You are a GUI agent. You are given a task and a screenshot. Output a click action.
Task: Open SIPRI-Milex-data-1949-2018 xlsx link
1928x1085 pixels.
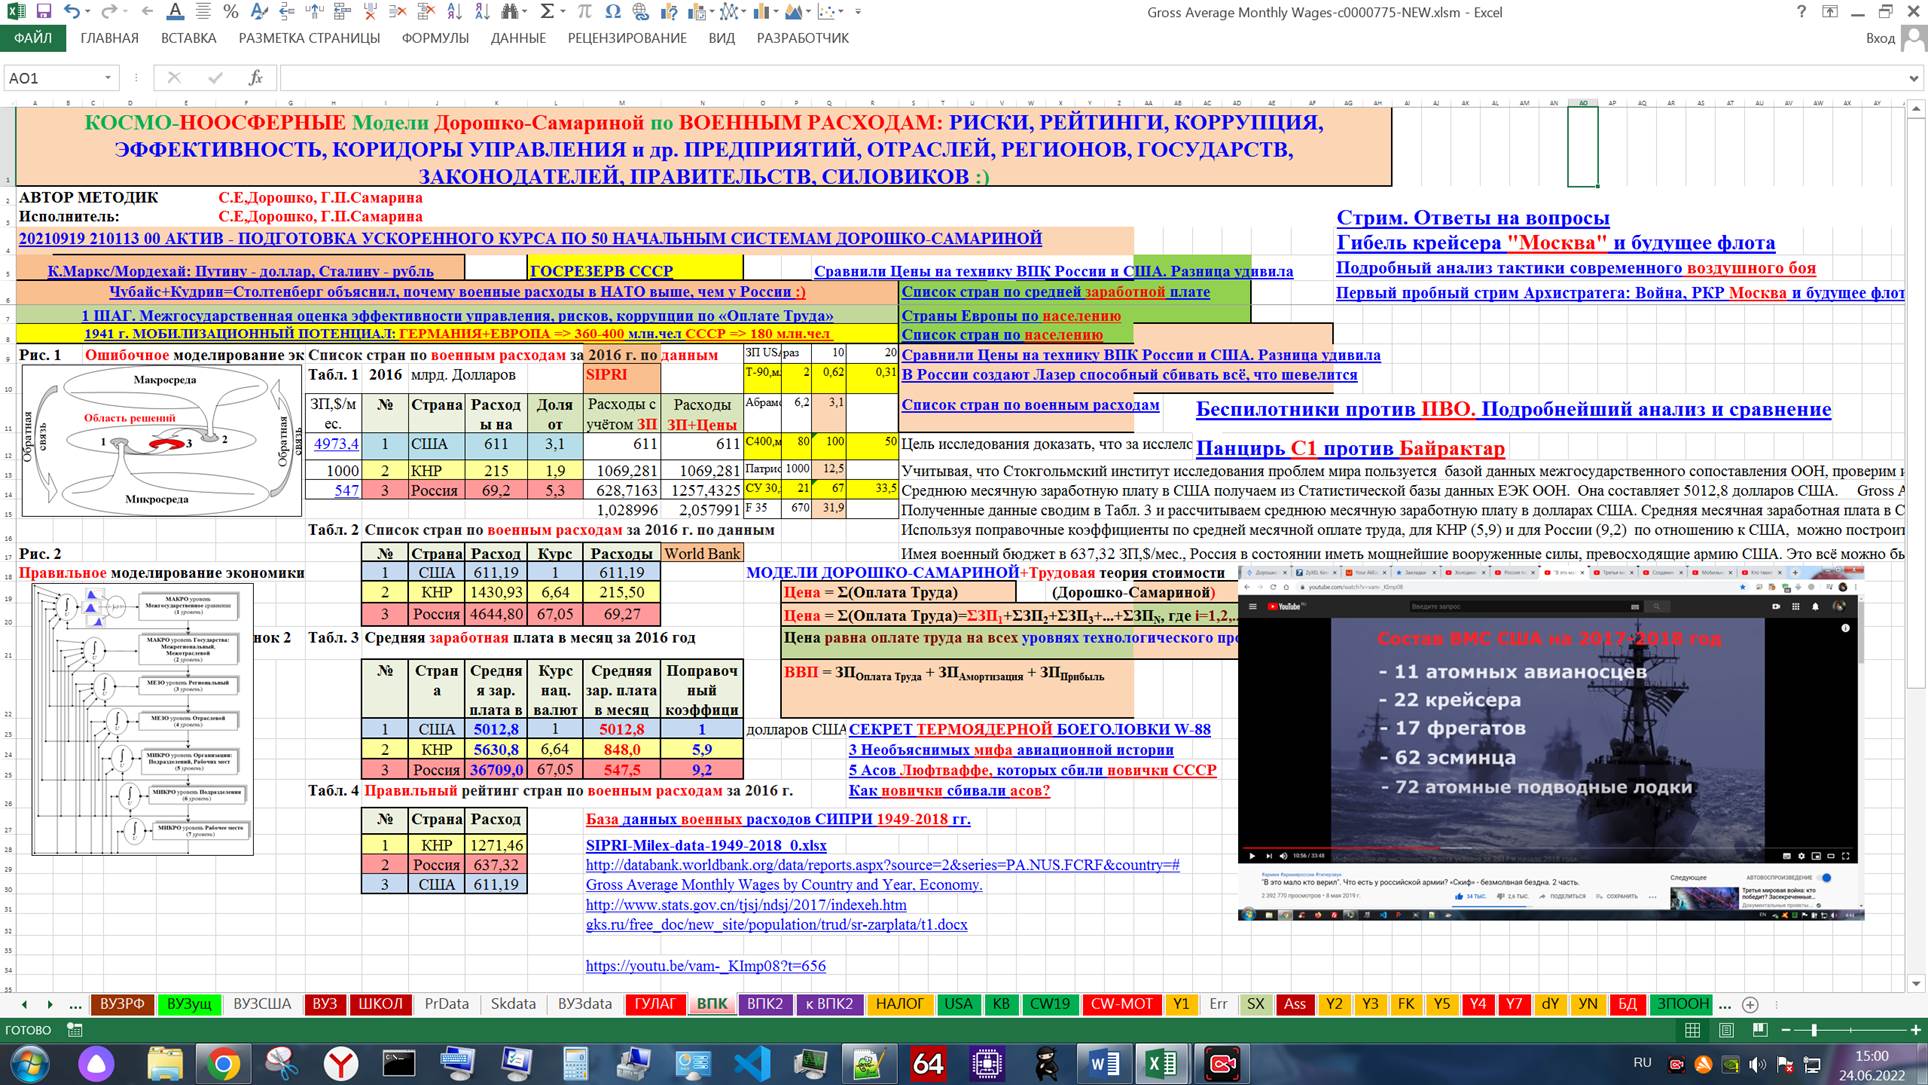[x=705, y=845]
